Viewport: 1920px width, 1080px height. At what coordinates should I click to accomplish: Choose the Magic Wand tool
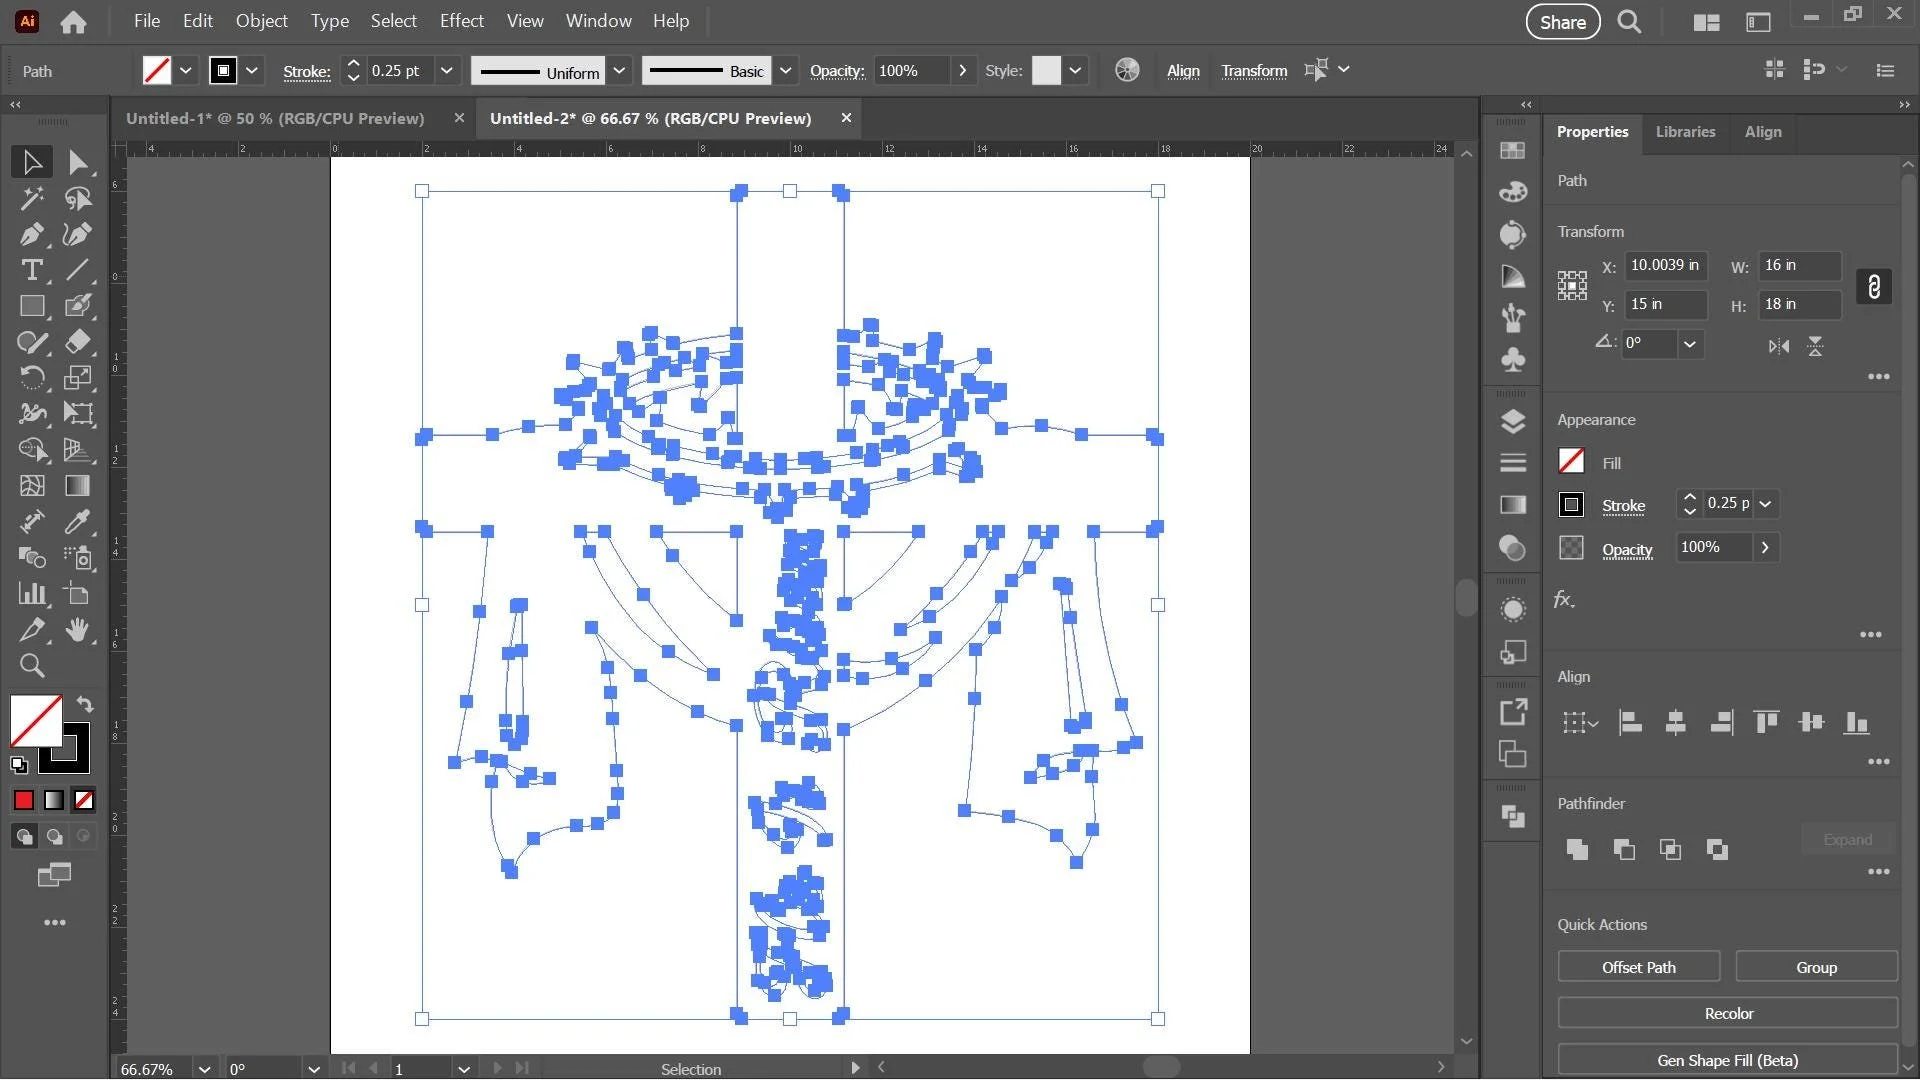pos(31,198)
